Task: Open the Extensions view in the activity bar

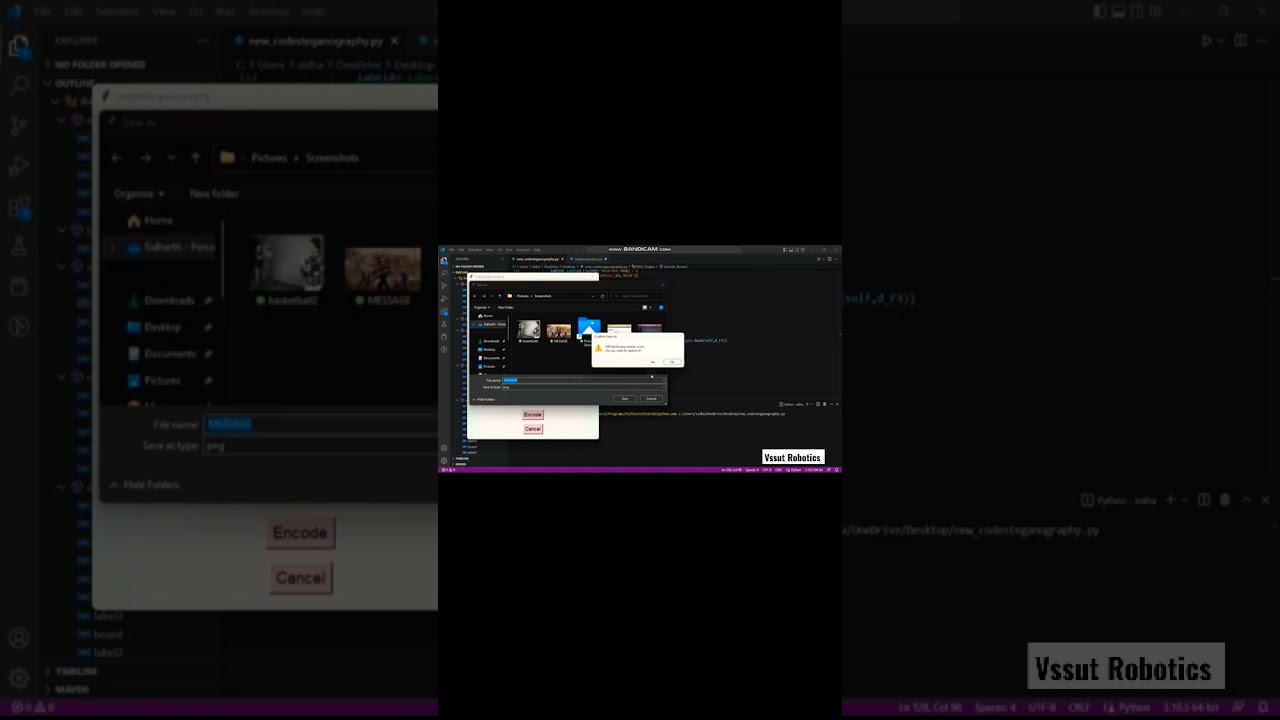Action: [x=444, y=312]
